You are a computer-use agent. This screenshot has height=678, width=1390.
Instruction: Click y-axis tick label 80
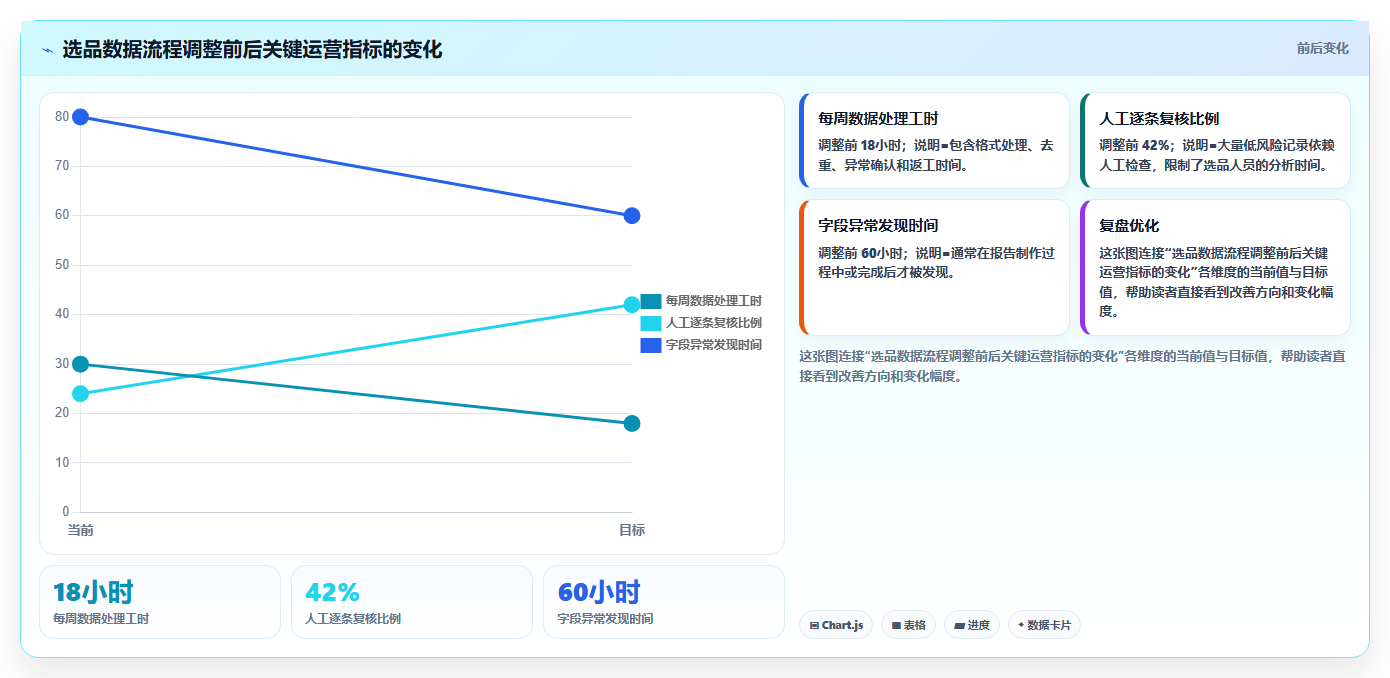[x=62, y=117]
